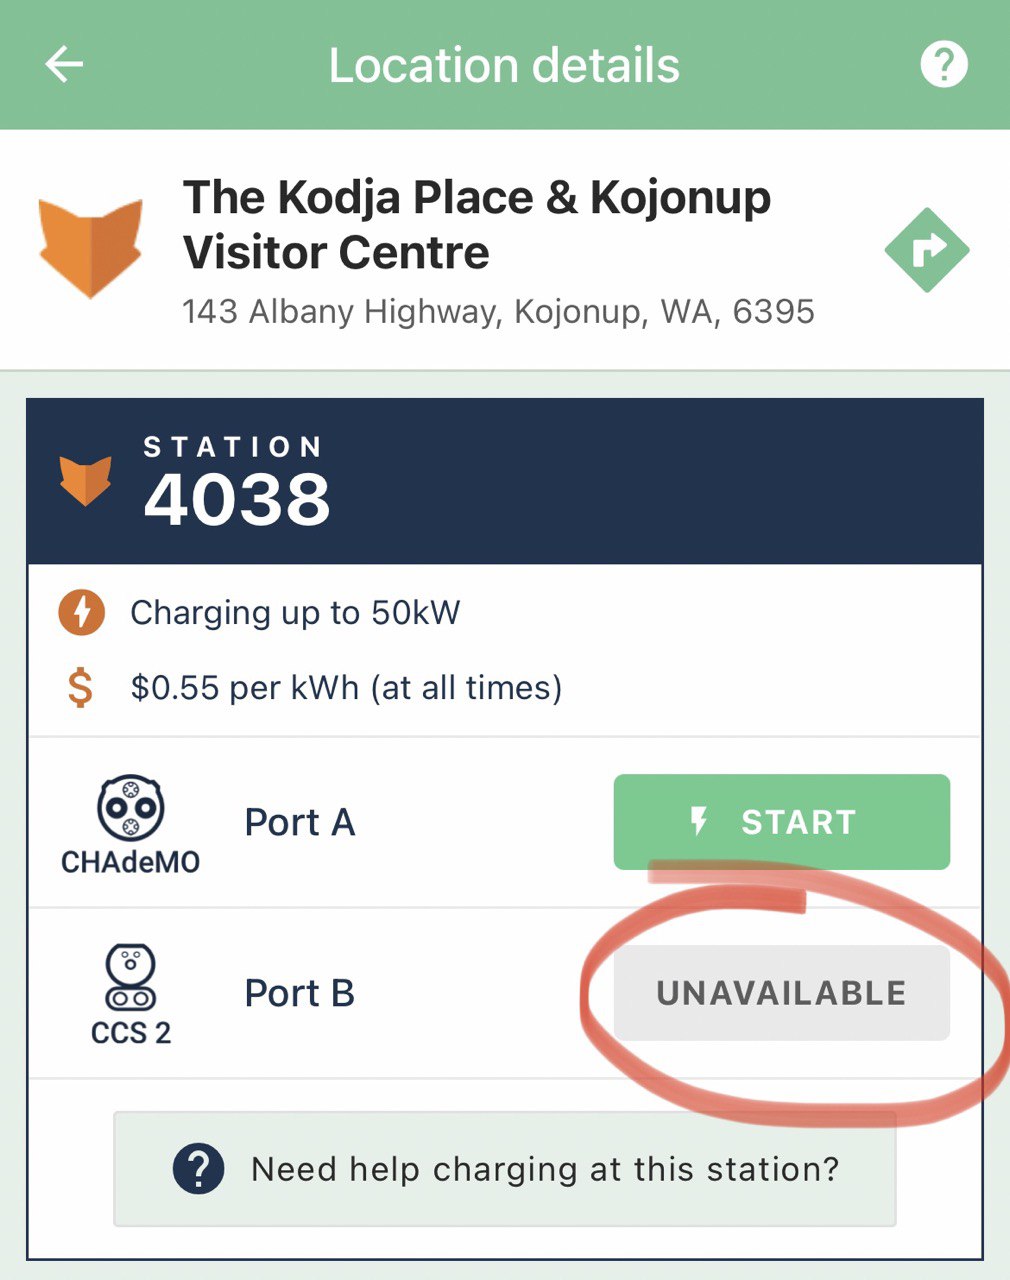The width and height of the screenshot is (1010, 1280).
Task: Tap the Location details title
Action: click(504, 66)
